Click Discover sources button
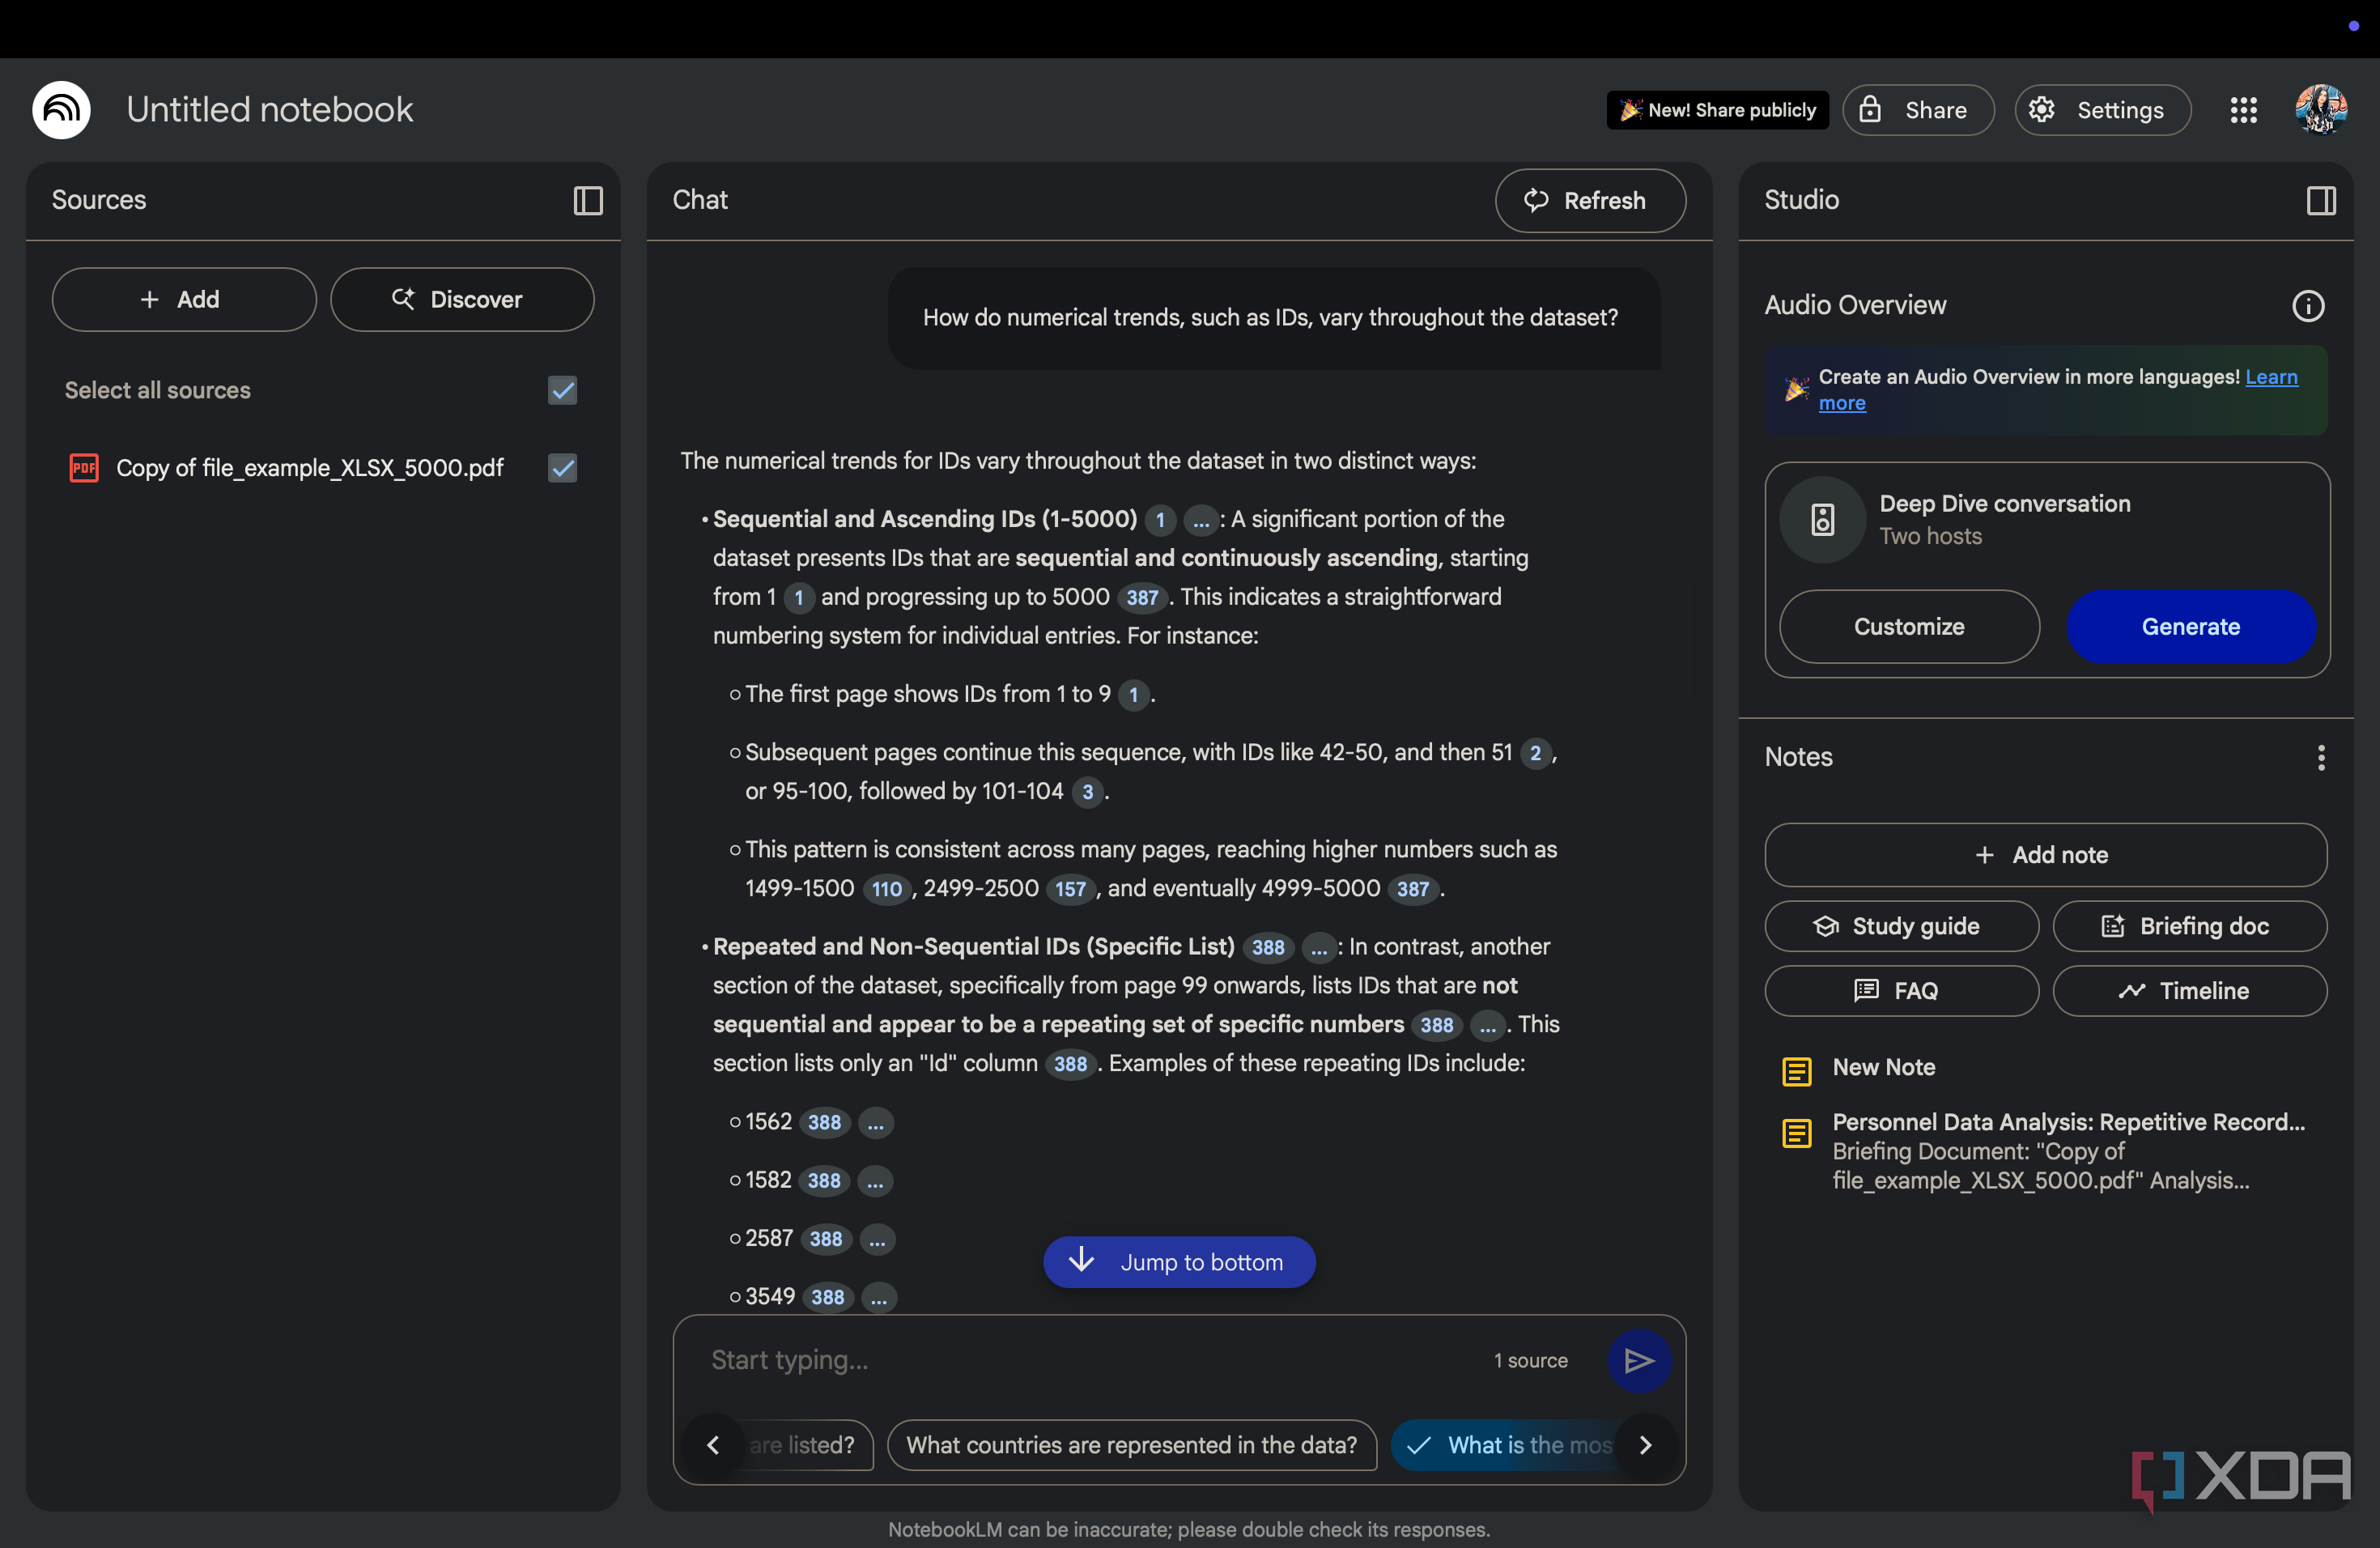Viewport: 2380px width, 1548px height. [462, 300]
